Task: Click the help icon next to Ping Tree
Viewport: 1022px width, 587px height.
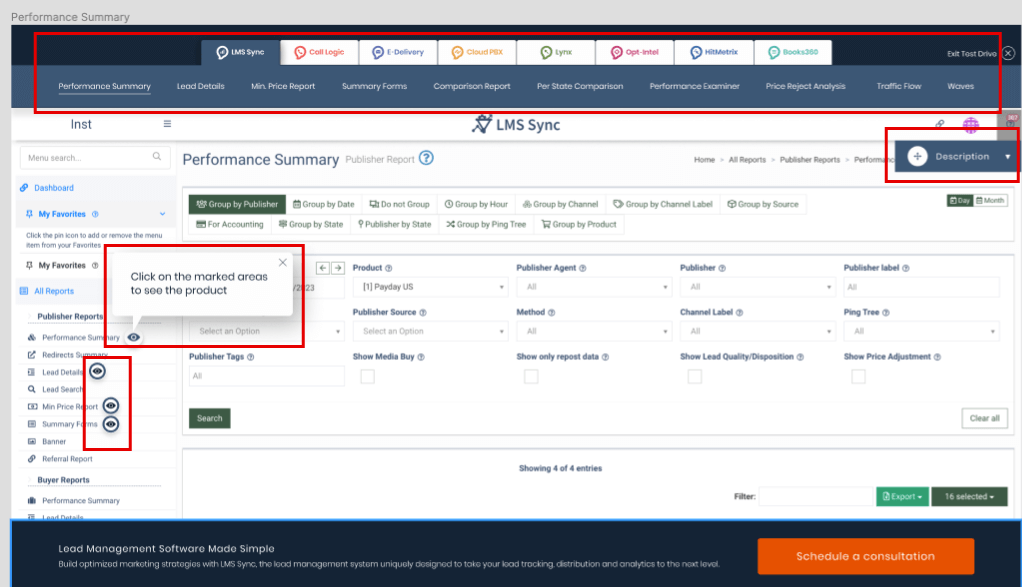Action: 886,313
